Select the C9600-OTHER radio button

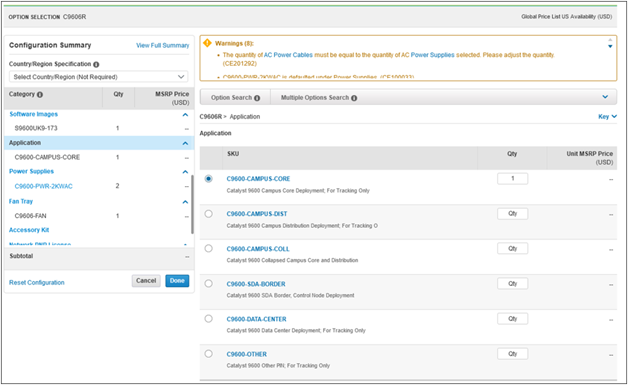click(208, 354)
